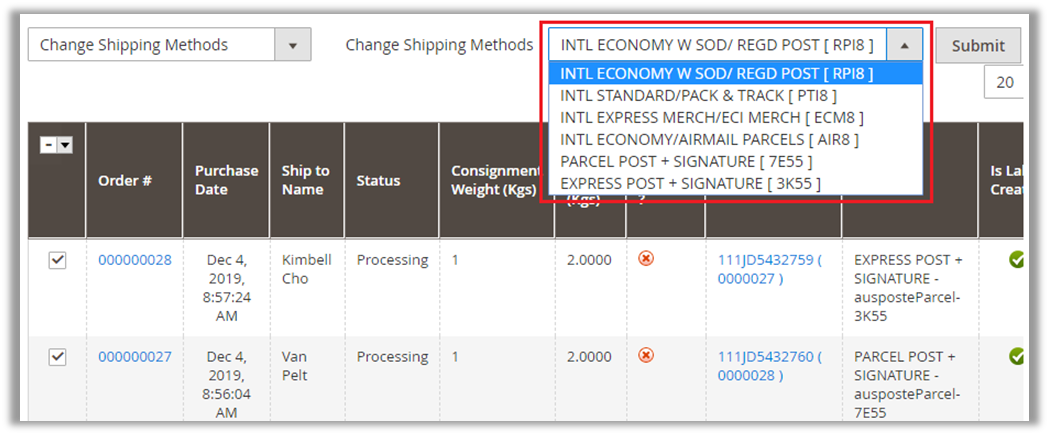Open the left Change Shipping Methods dropdown
Screen dimensions: 1049x435
(x=169, y=45)
